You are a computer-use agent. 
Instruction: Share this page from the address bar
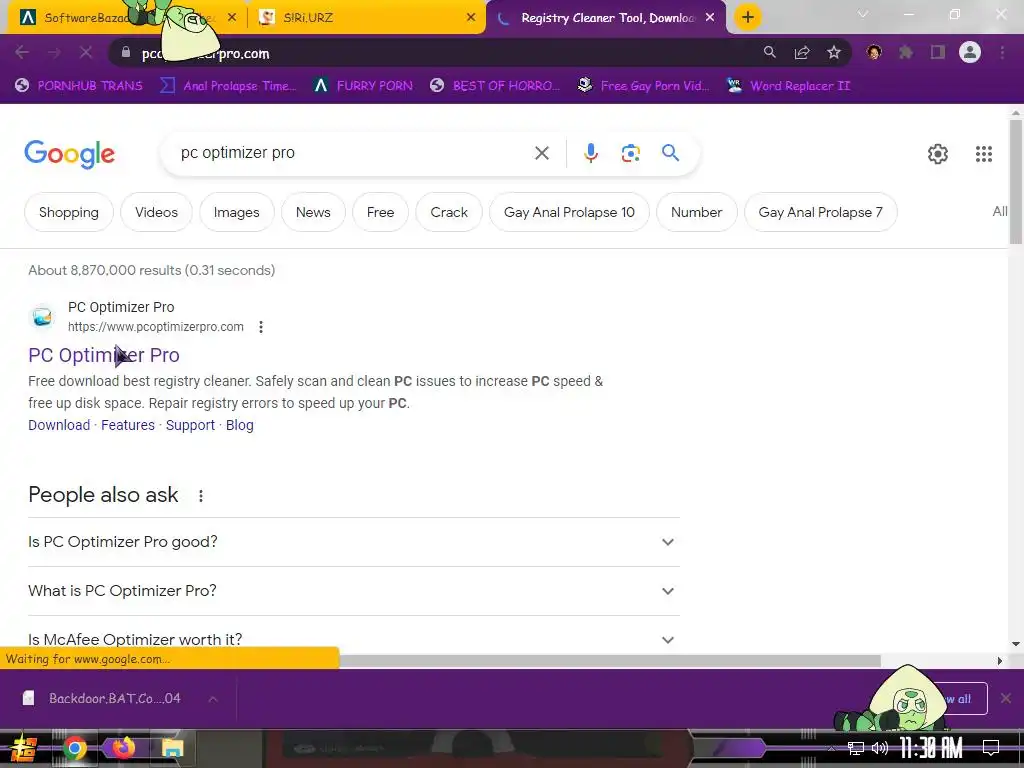point(802,53)
